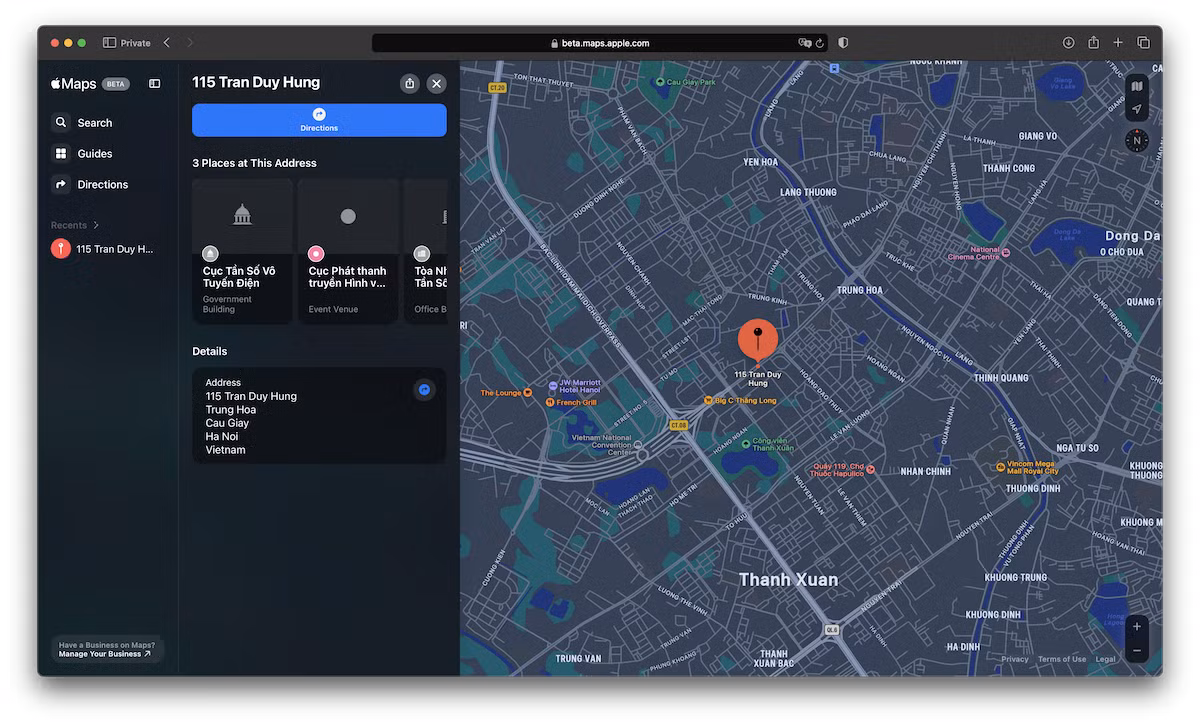Open Cục Phát thanh truyền Hình event venue card
The width and height of the screenshot is (1200, 726).
[x=348, y=251]
